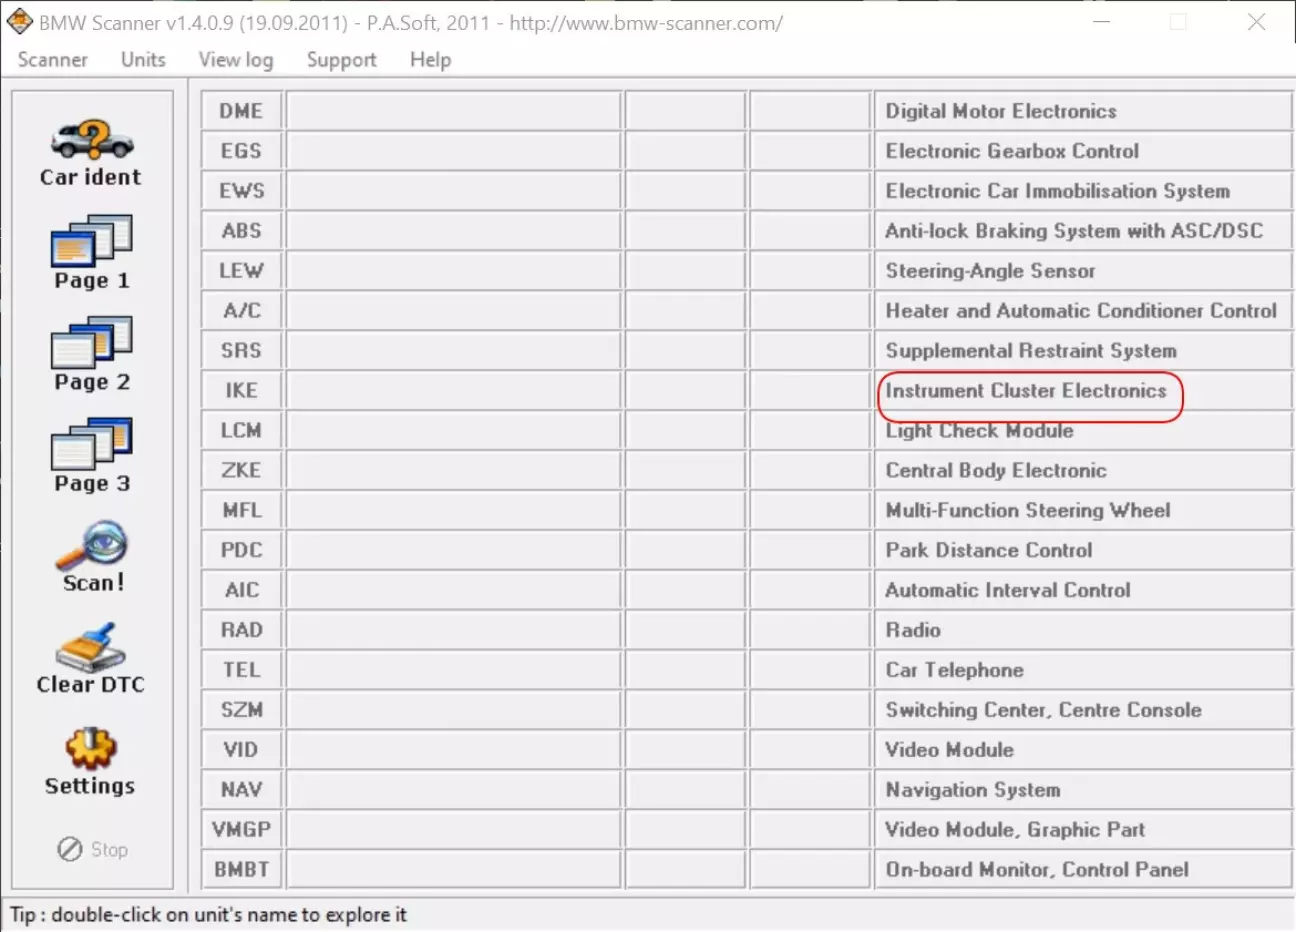Select the BMBT unit button
Screen dimensions: 1296x932
[241, 869]
